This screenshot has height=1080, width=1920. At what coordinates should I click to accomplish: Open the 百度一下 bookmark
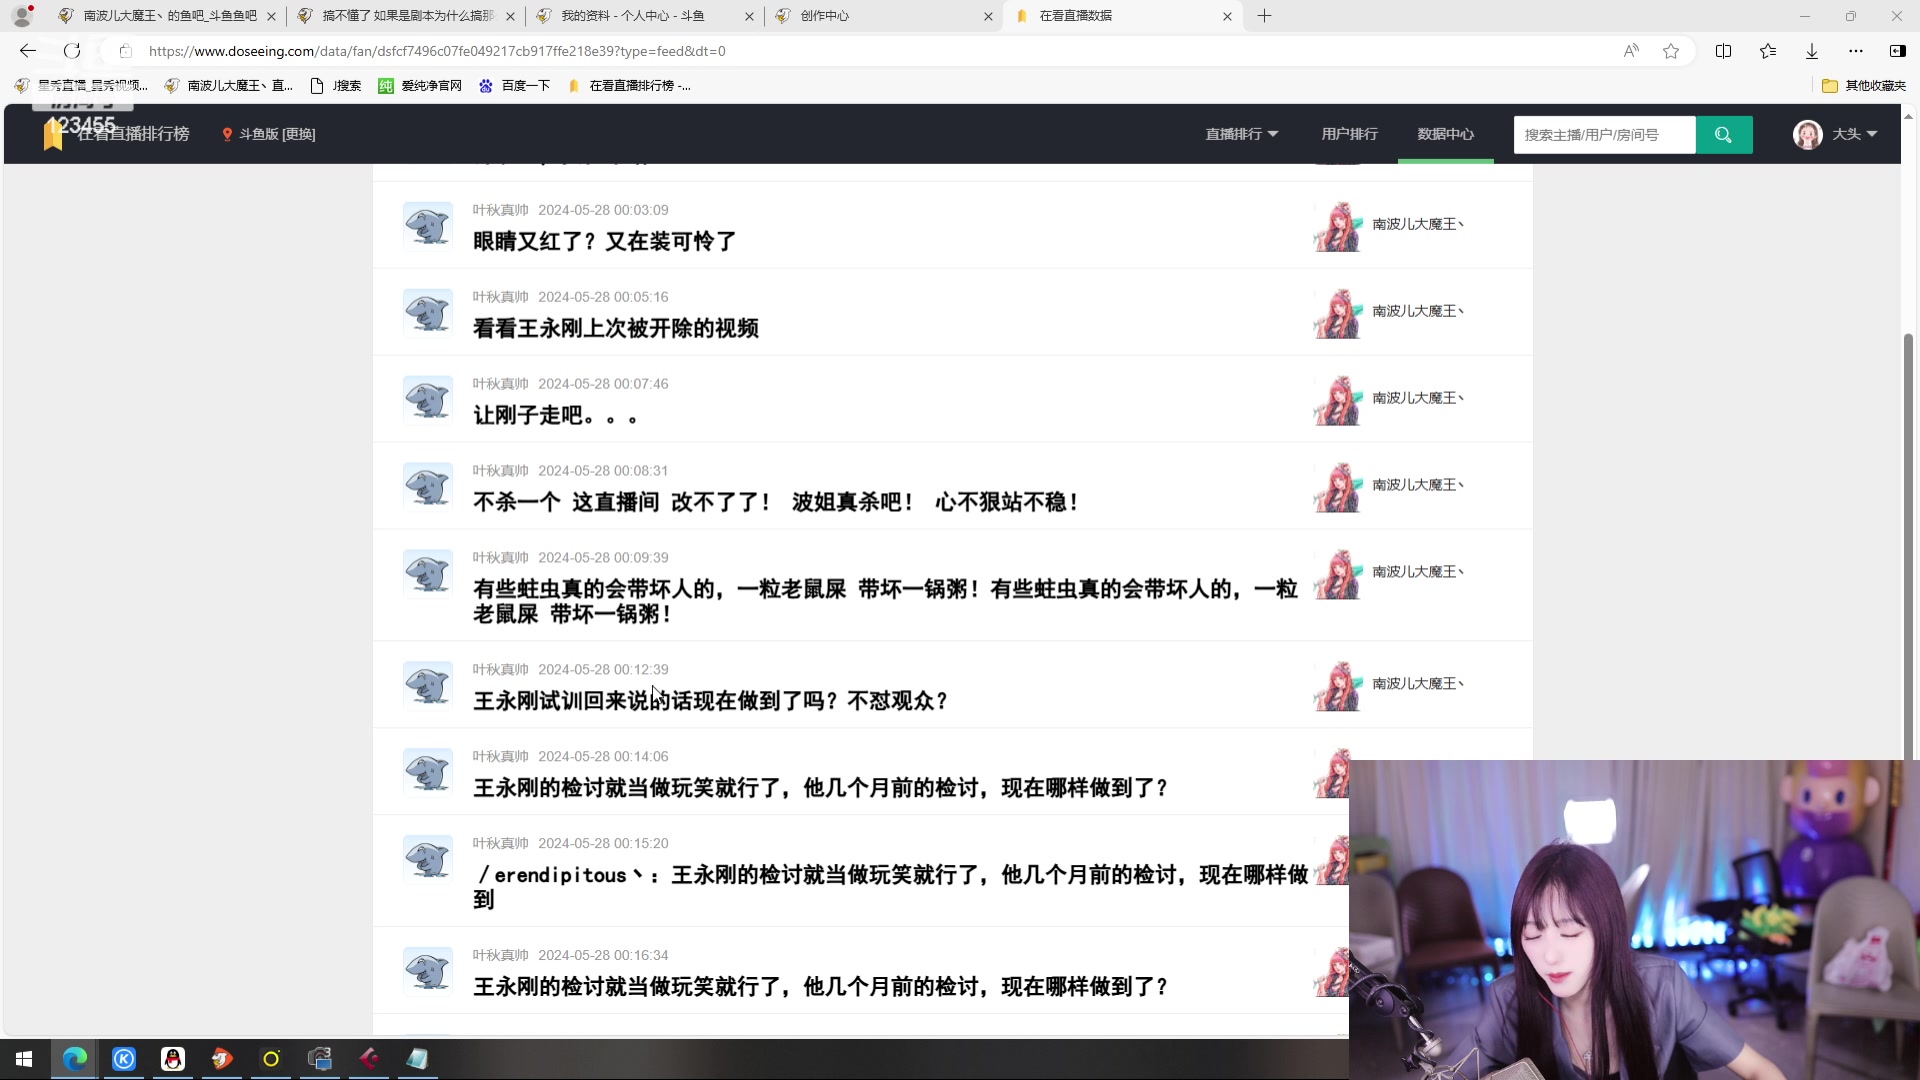point(515,86)
